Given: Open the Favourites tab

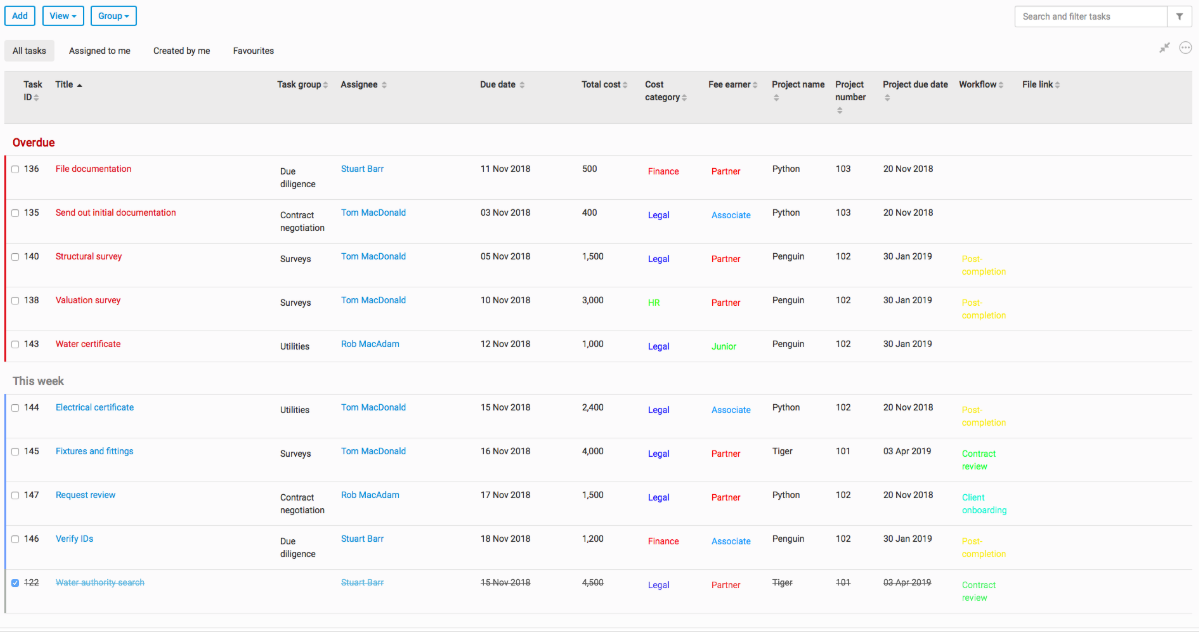Looking at the screenshot, I should point(253,51).
